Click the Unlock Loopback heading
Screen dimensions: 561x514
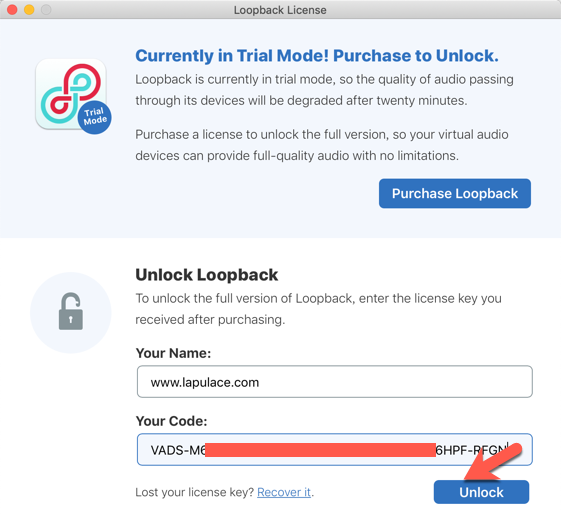(206, 275)
